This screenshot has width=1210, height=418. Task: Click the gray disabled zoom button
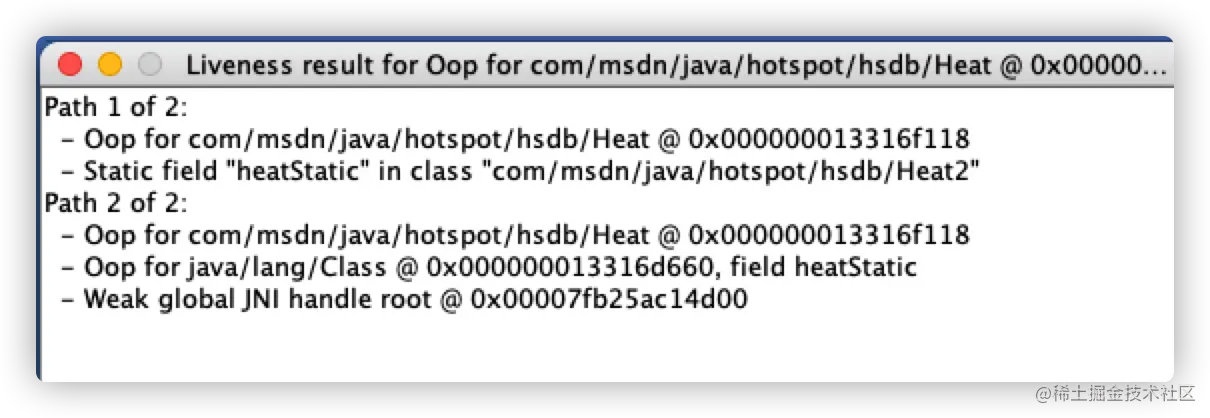point(150,65)
